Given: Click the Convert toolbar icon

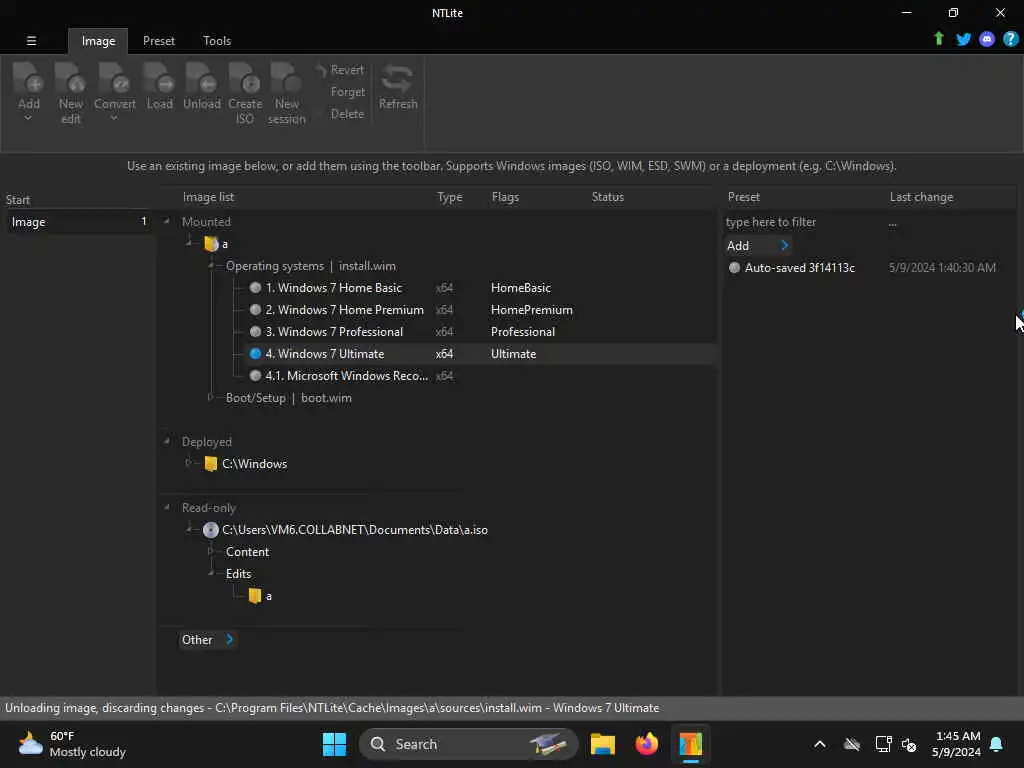Looking at the screenshot, I should click(114, 91).
